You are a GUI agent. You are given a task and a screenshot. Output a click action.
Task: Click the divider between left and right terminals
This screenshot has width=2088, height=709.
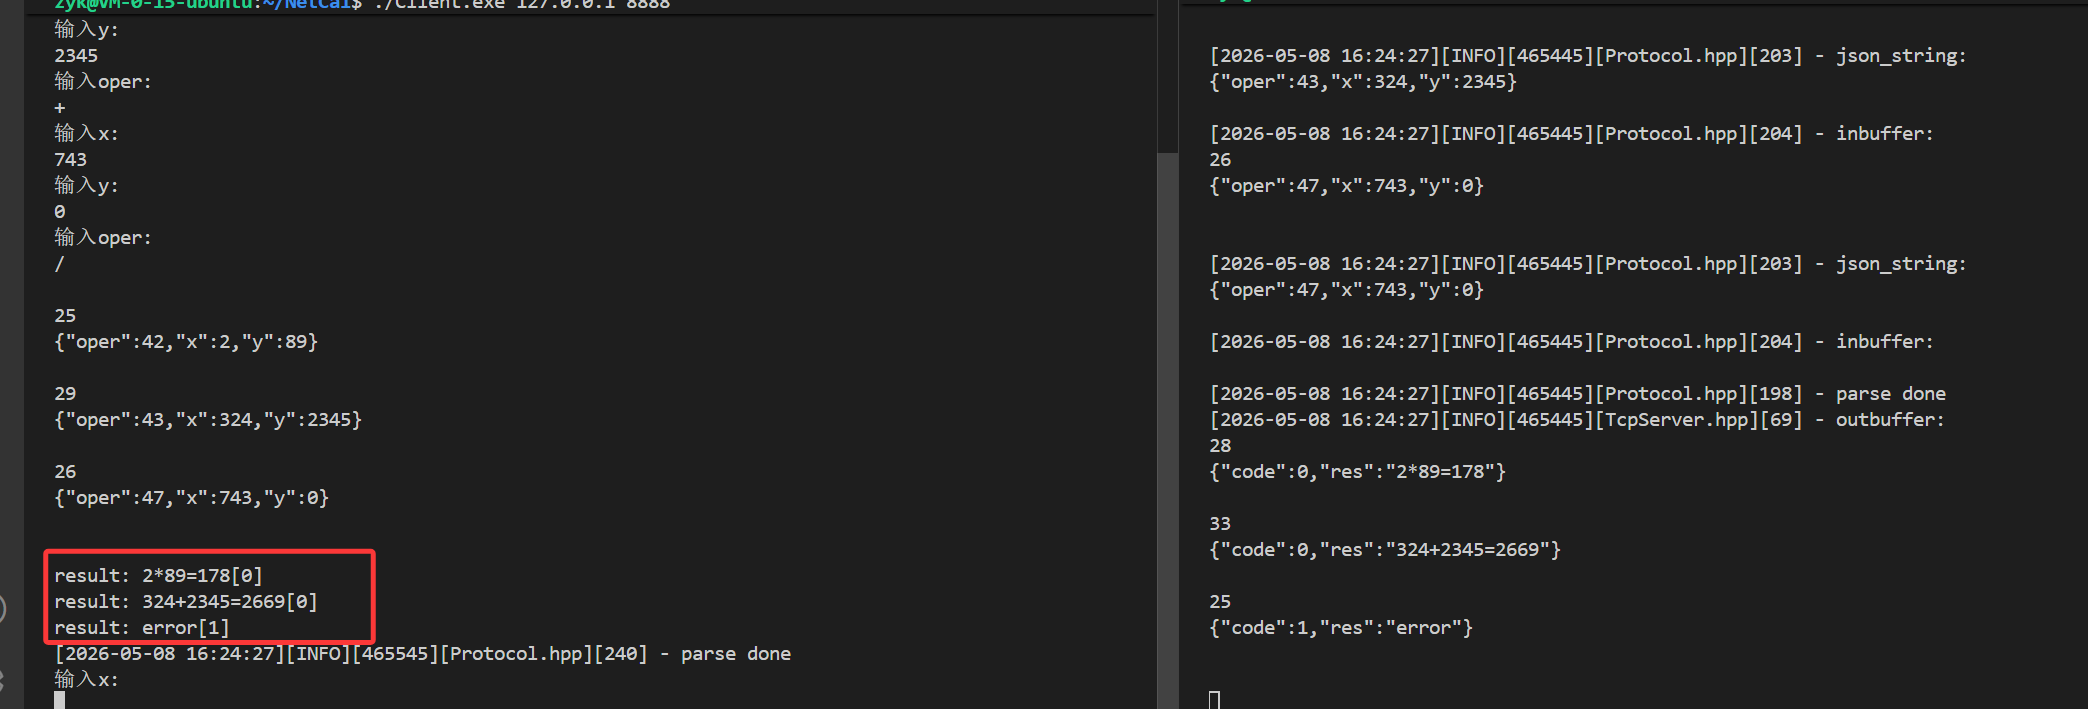click(1180, 354)
